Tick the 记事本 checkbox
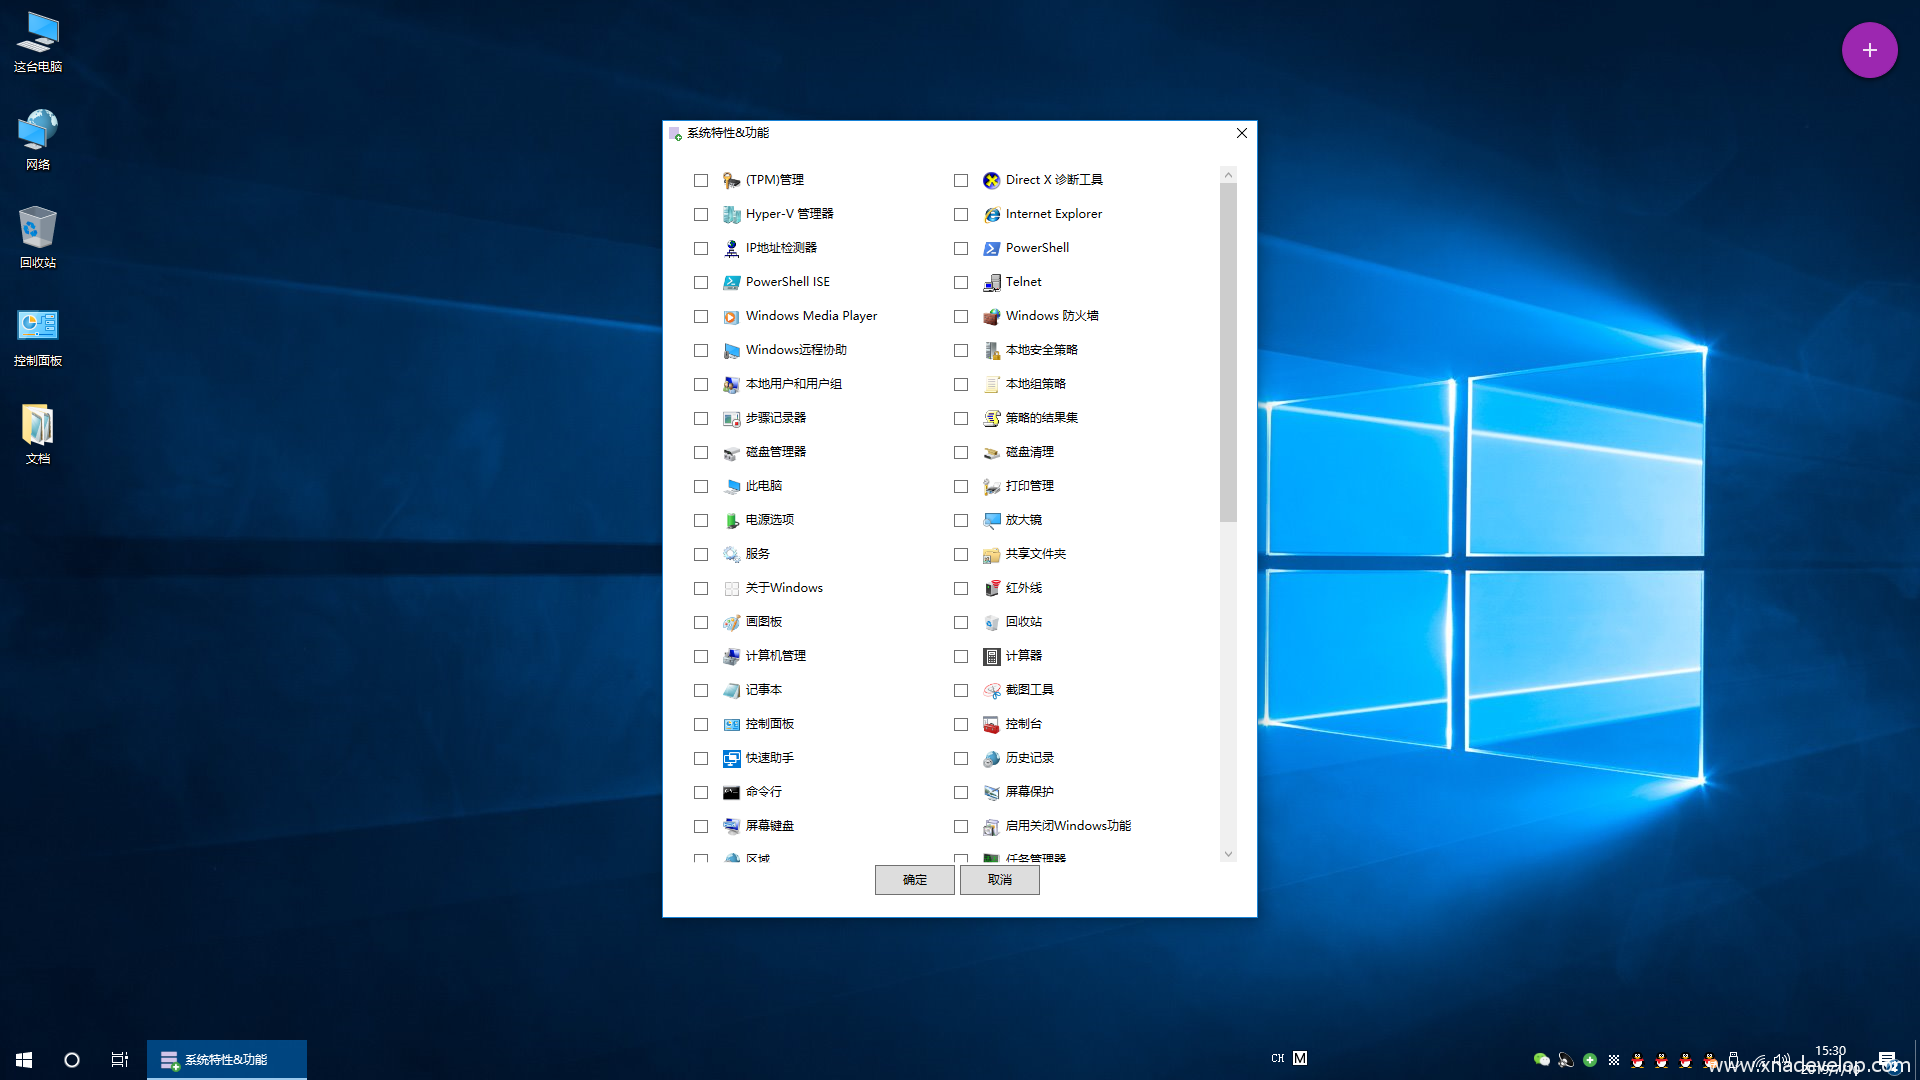 pyautogui.click(x=701, y=690)
